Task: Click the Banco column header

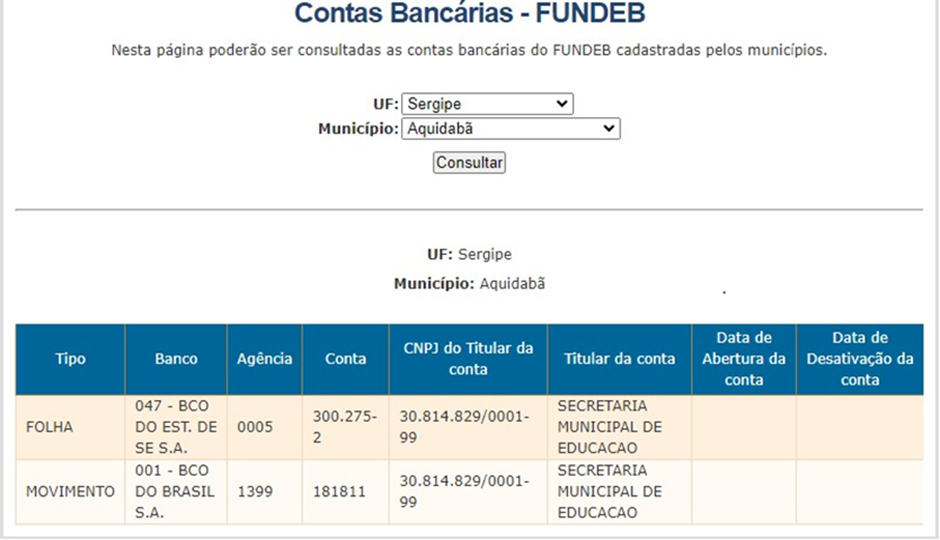Action: point(176,359)
